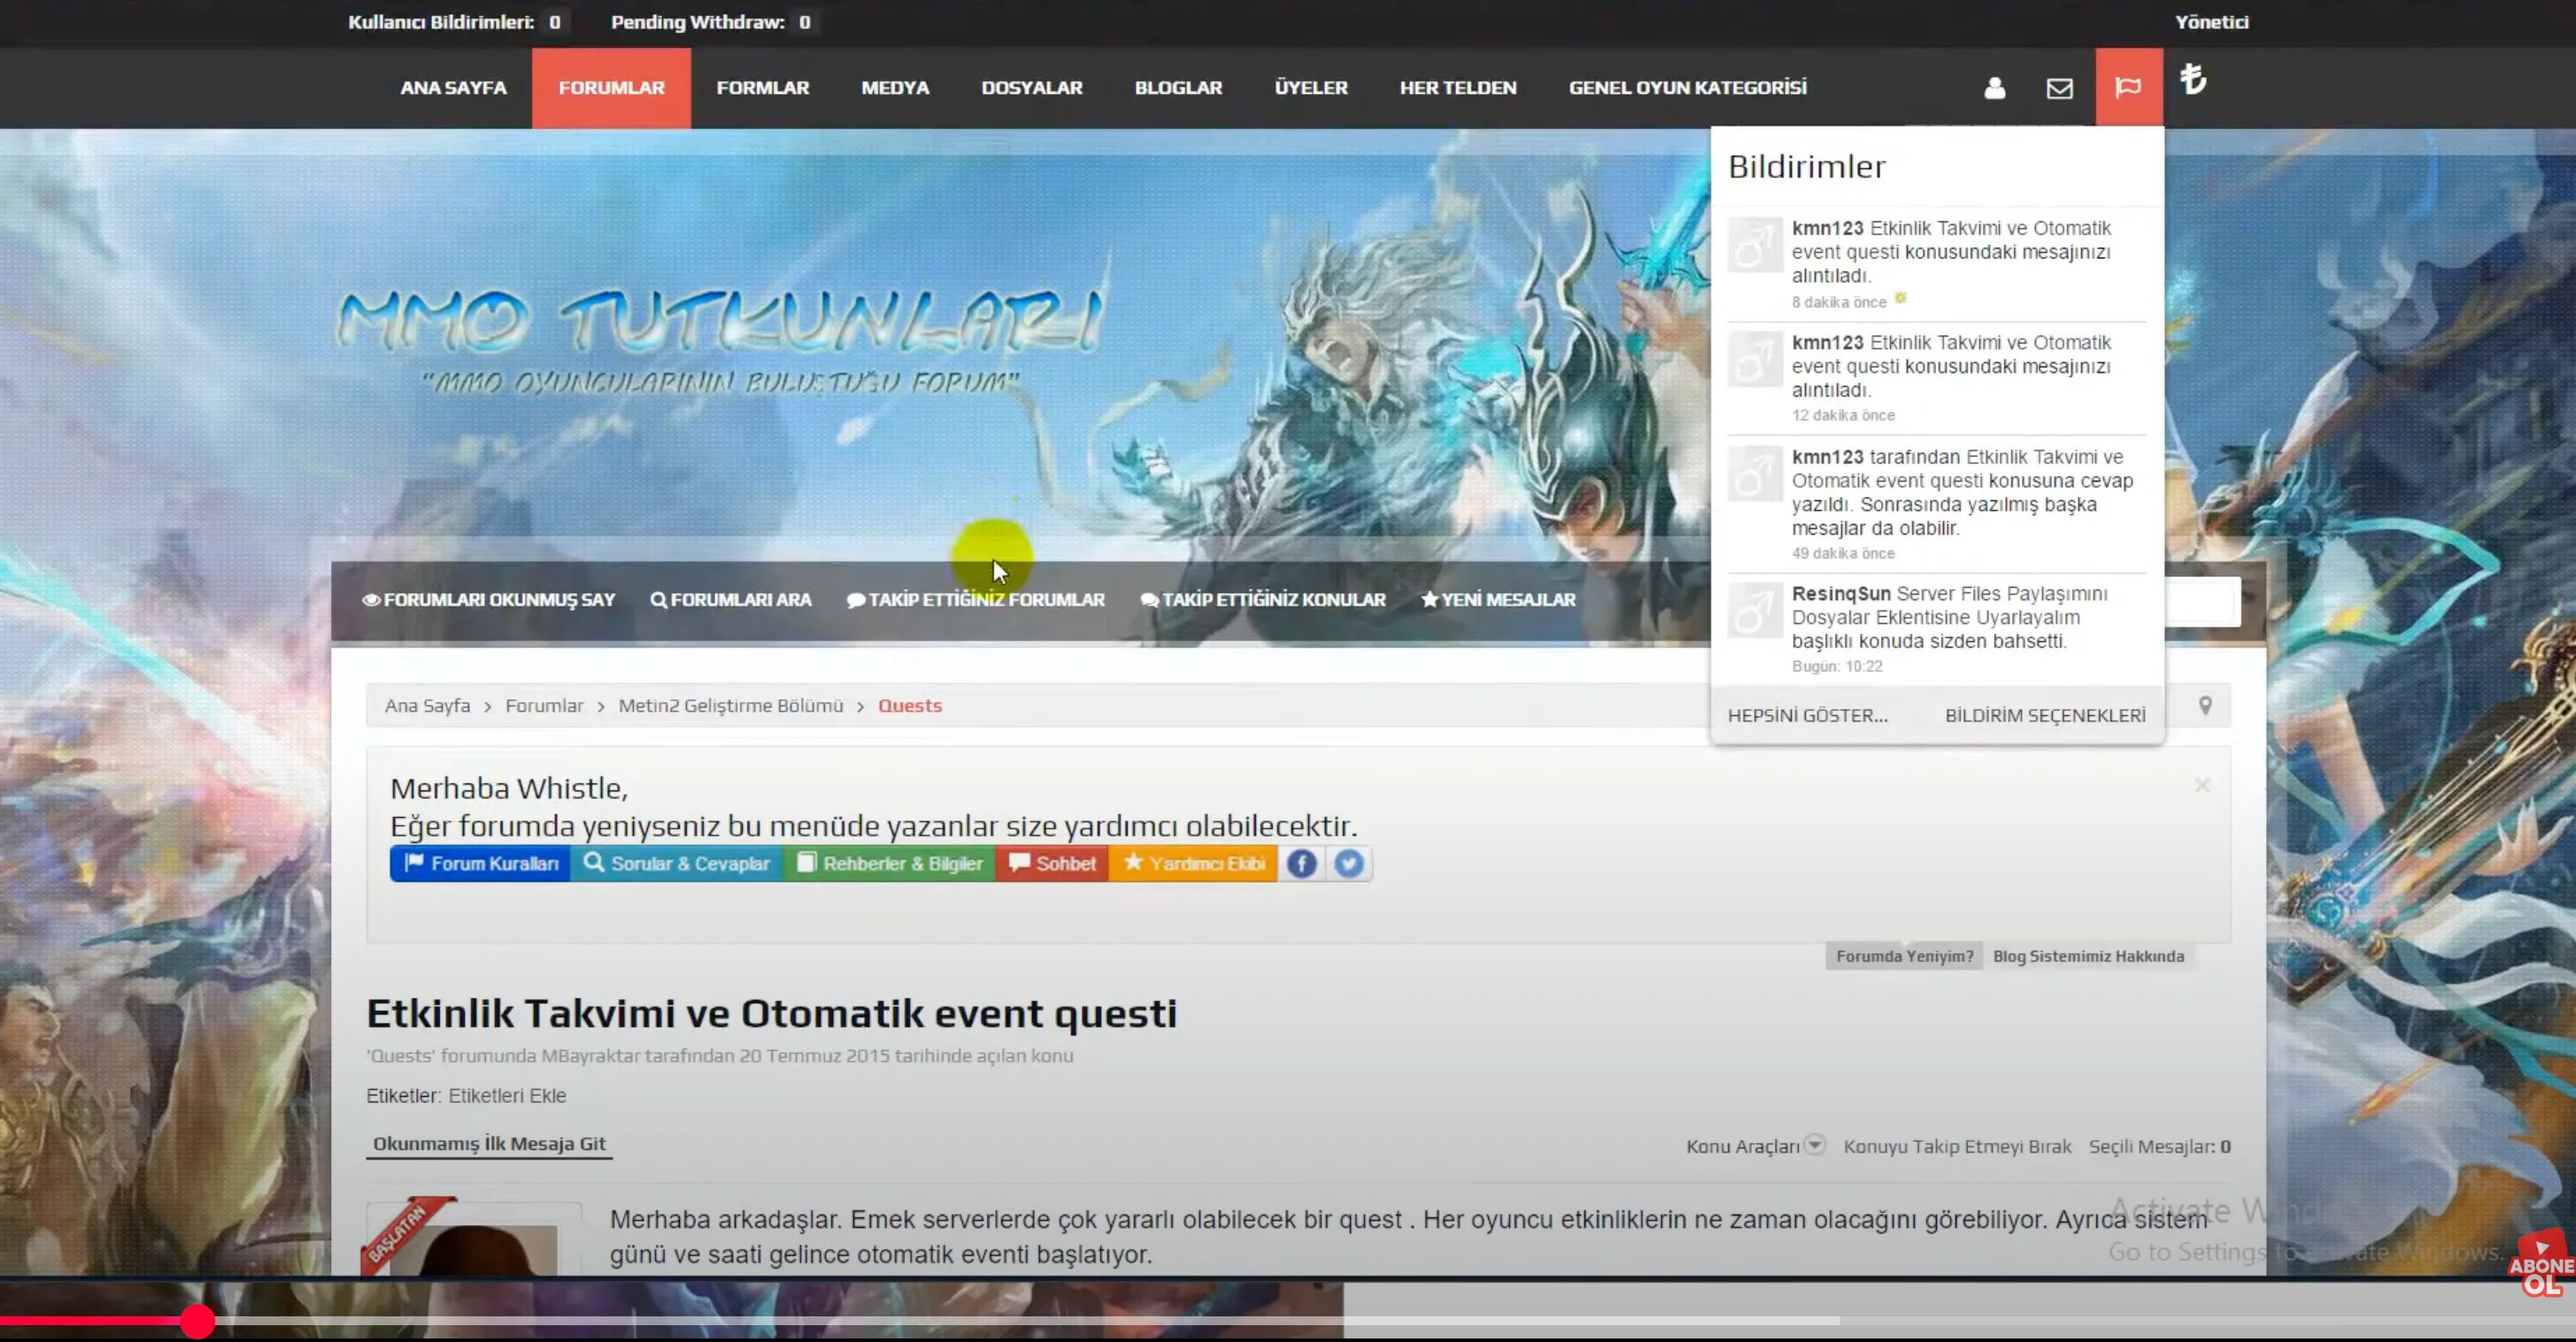Open the Twitter icon button

(1348, 863)
